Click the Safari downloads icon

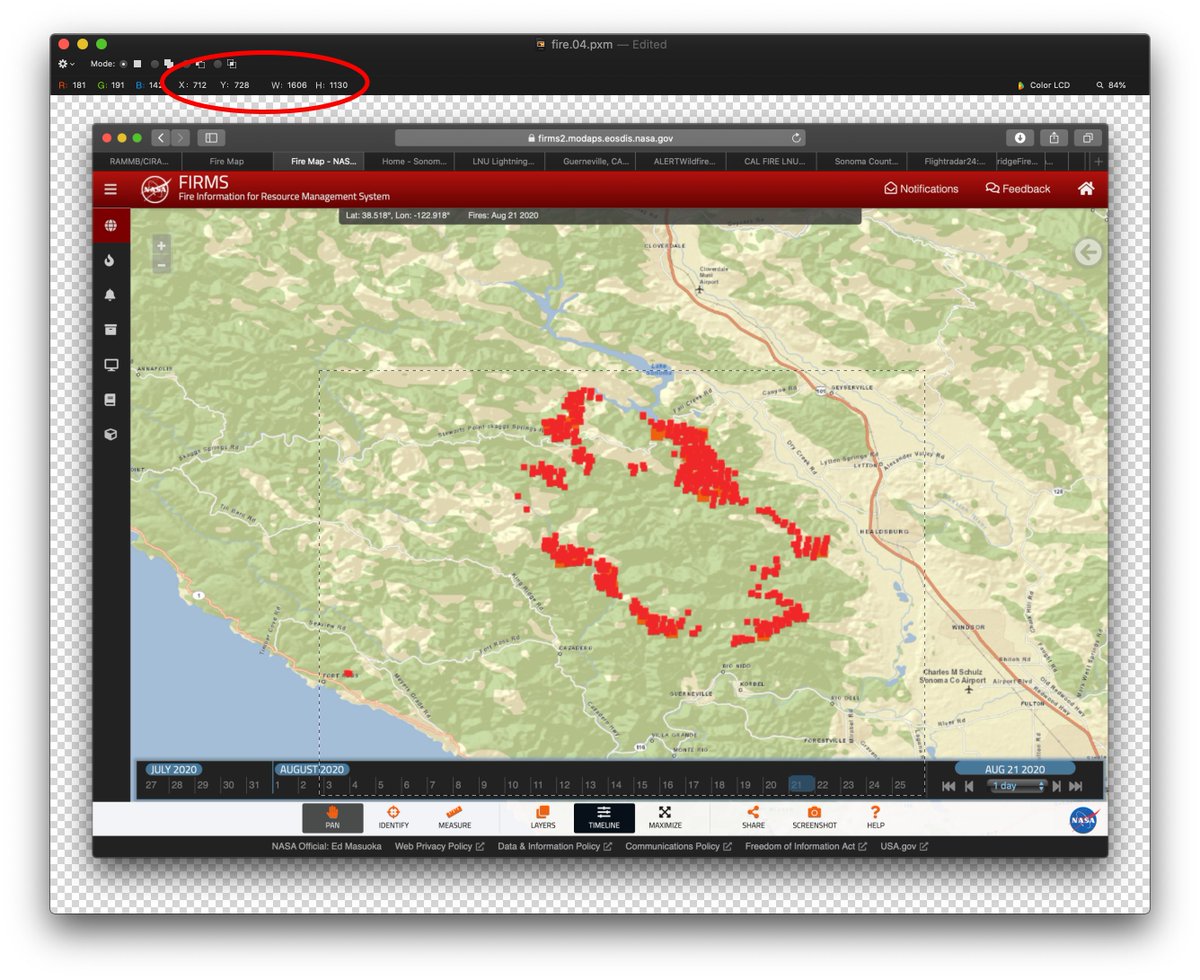(x=1020, y=138)
